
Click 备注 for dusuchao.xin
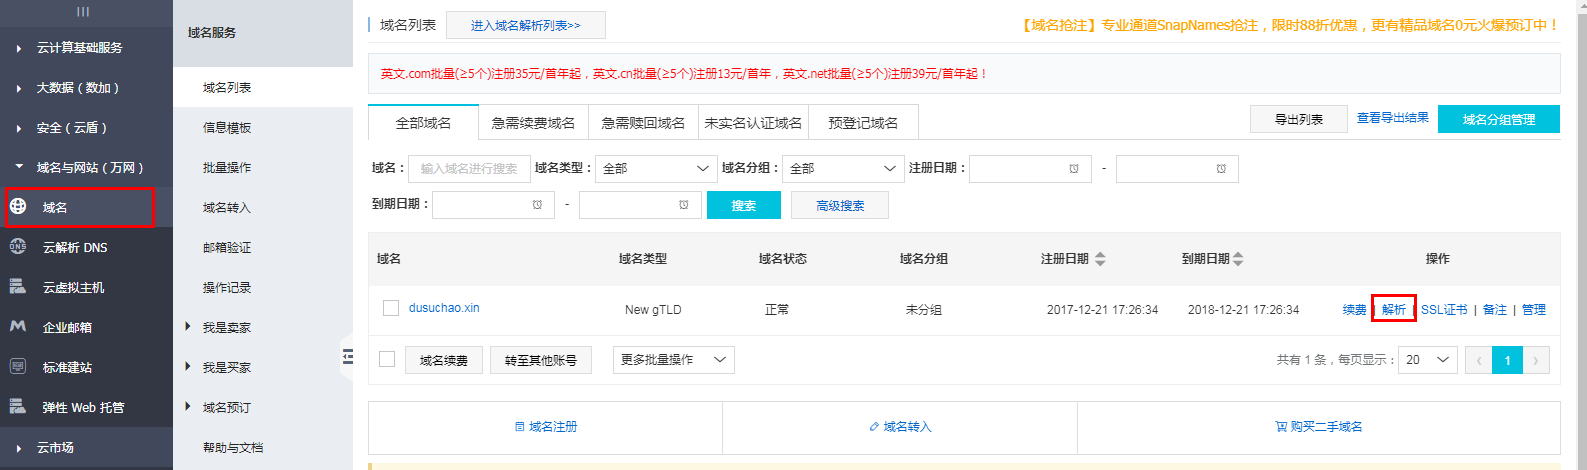1495,310
